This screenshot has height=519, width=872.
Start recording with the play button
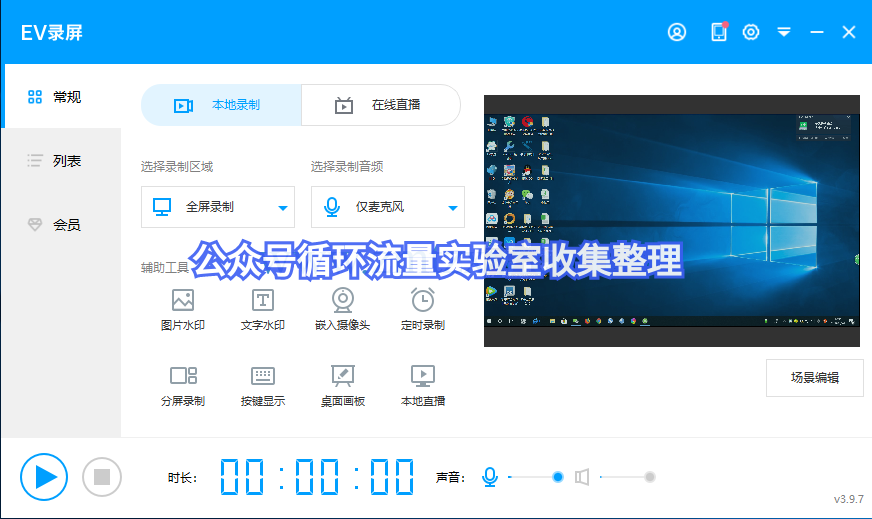[x=44, y=477]
